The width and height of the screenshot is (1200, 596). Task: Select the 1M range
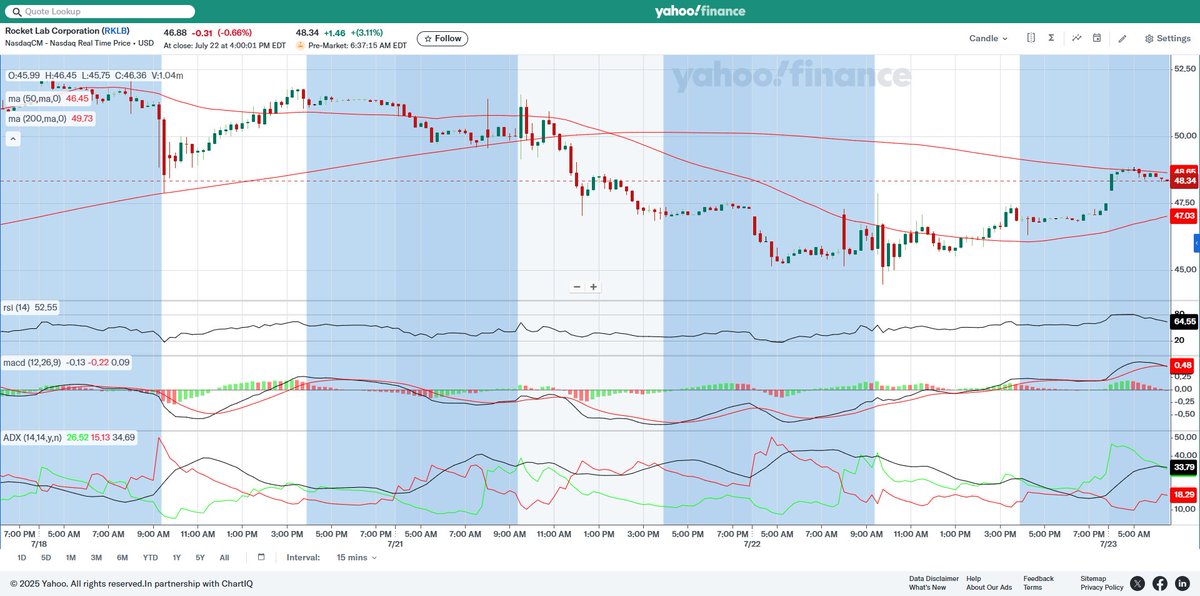(71, 557)
